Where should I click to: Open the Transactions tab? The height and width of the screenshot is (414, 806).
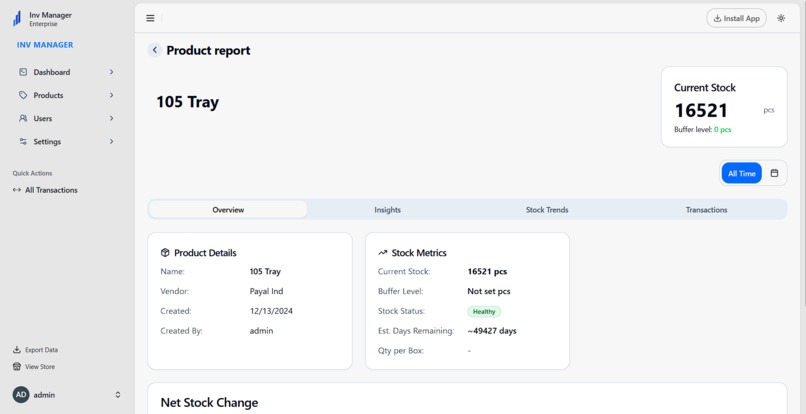tap(706, 210)
